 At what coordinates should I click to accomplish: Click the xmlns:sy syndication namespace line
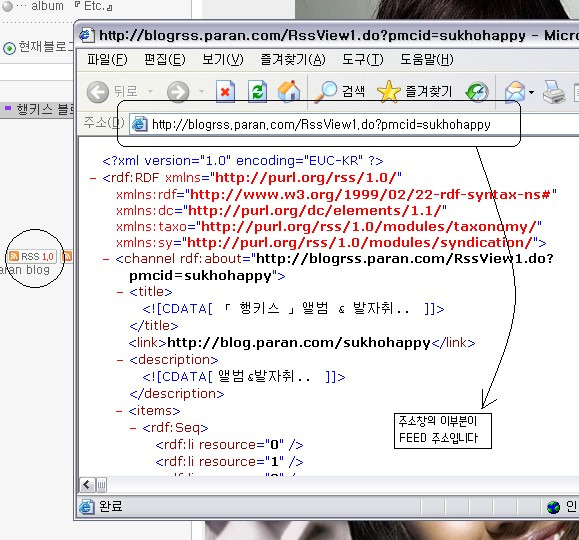[x=331, y=243]
